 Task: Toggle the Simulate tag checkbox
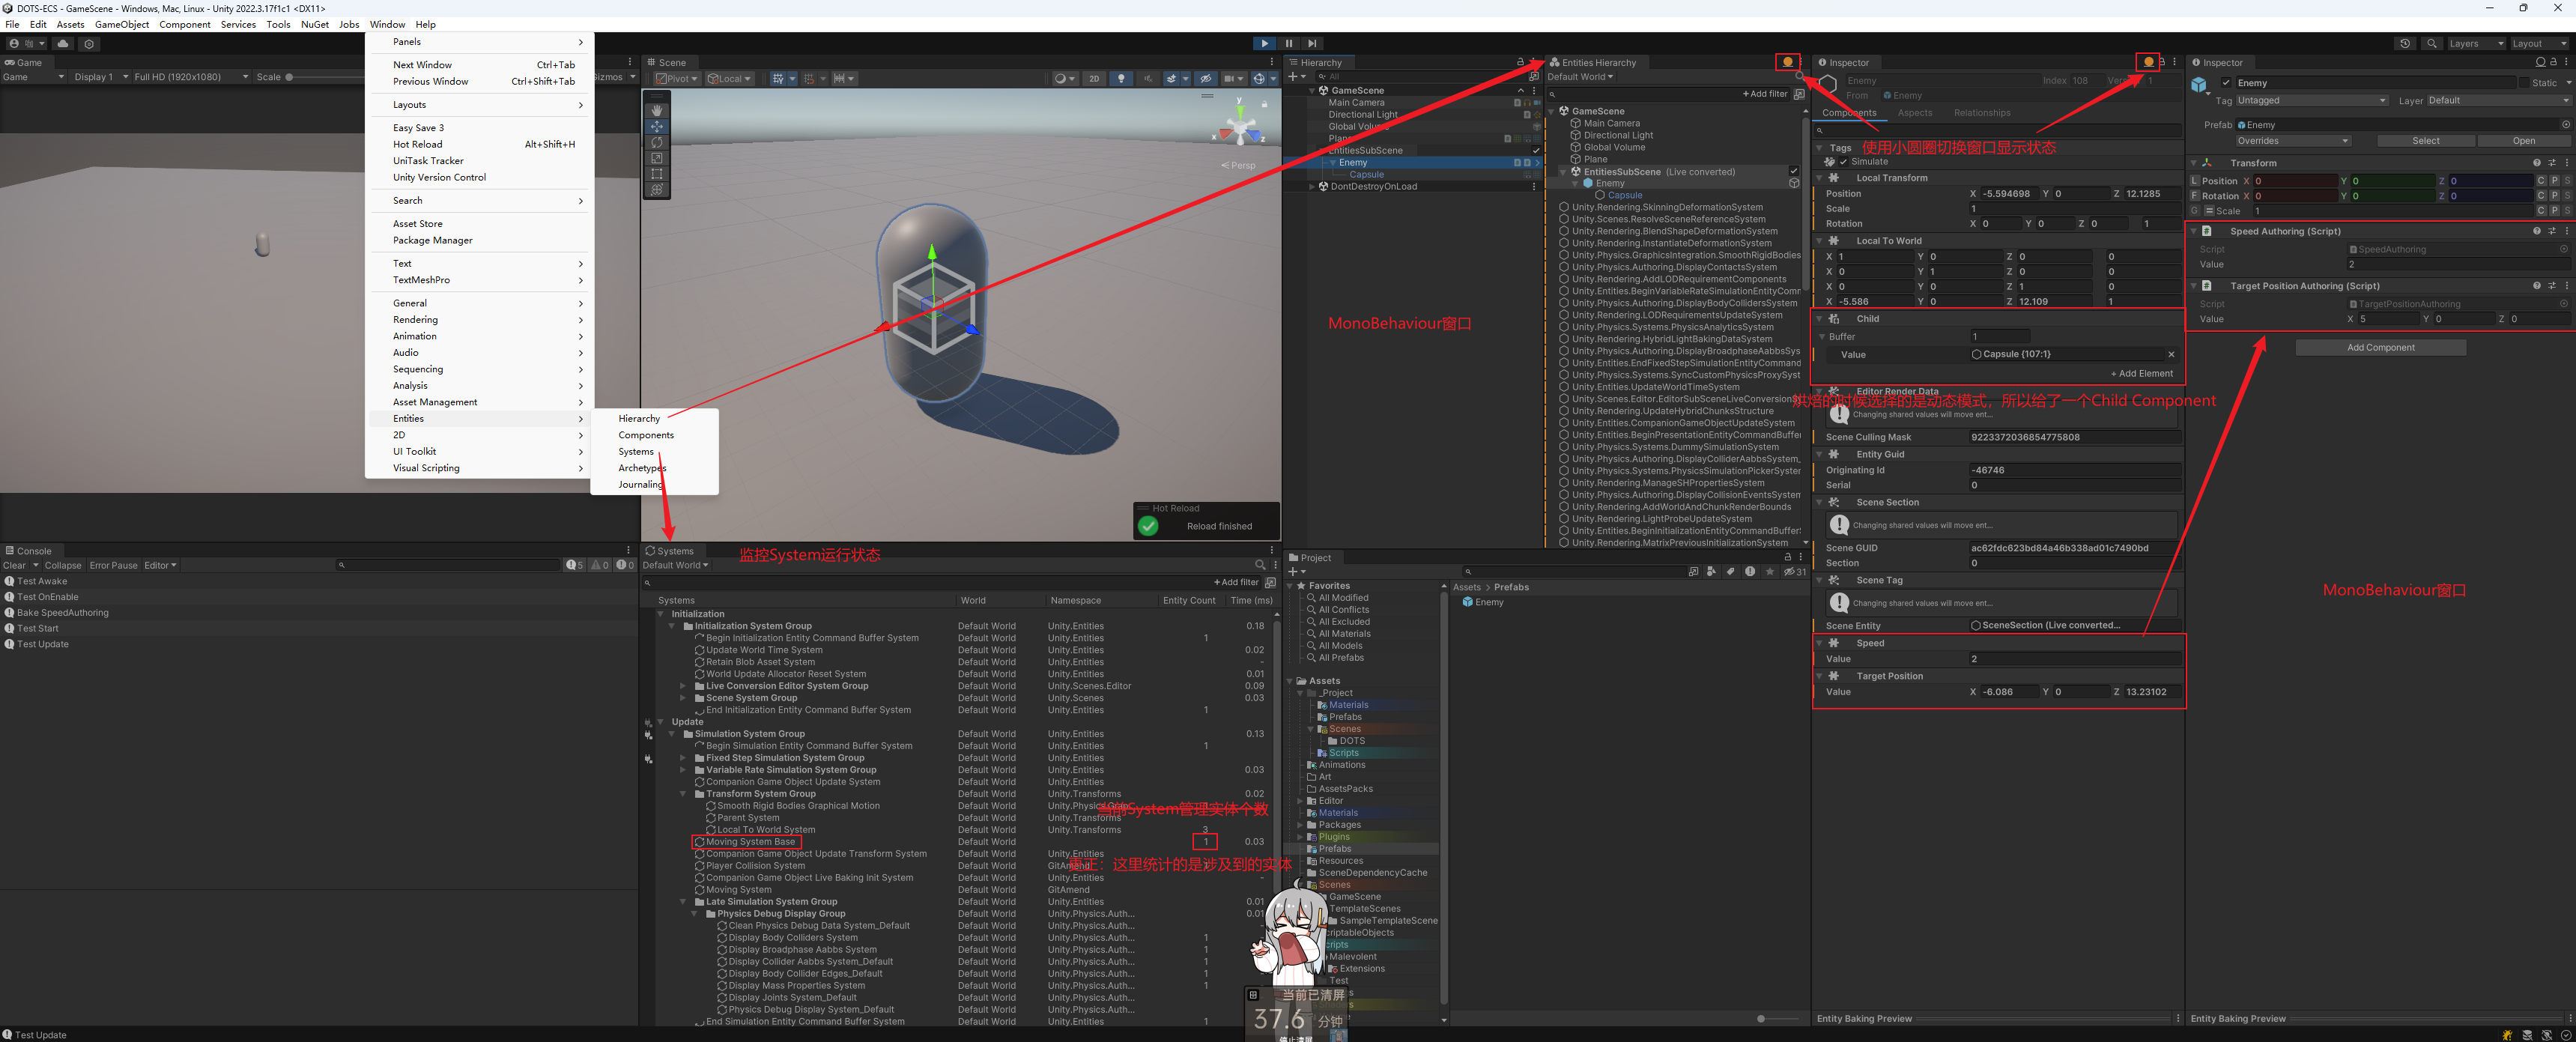pos(1843,162)
